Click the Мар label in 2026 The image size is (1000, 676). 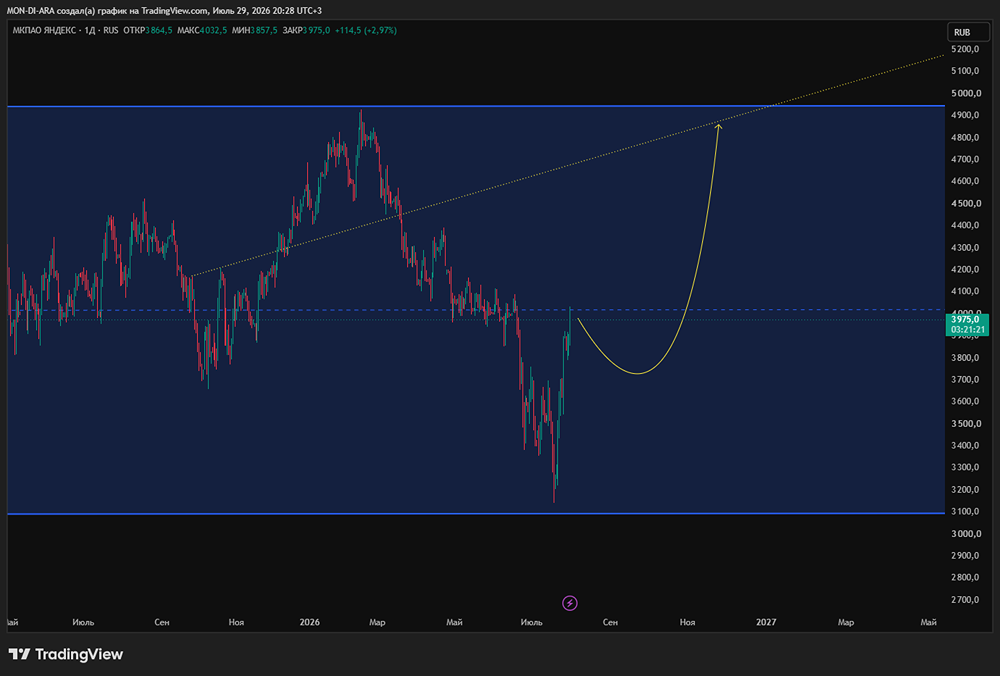[377, 622]
